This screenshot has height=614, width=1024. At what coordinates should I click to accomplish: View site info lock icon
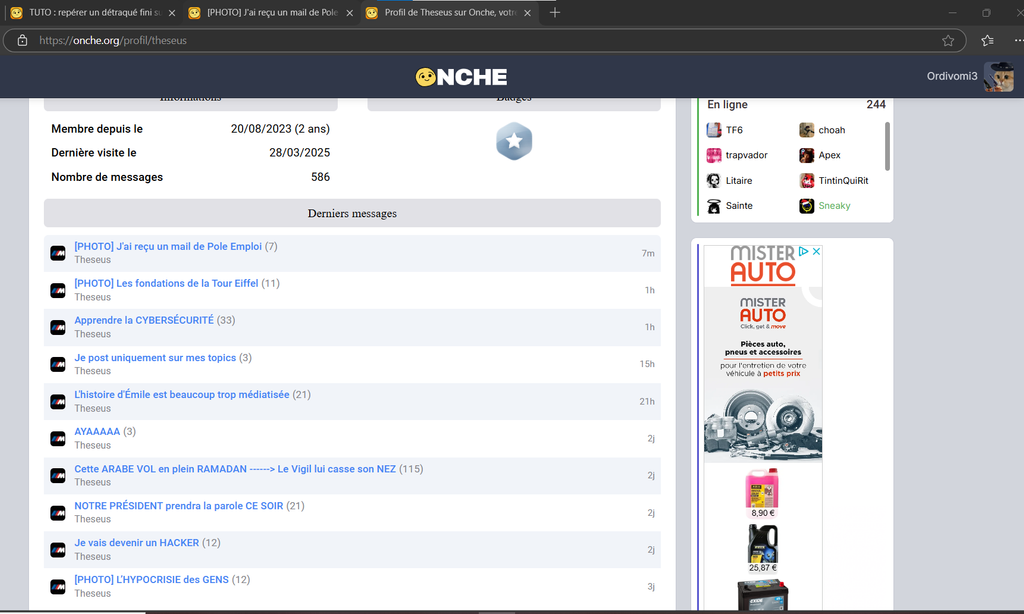(22, 40)
